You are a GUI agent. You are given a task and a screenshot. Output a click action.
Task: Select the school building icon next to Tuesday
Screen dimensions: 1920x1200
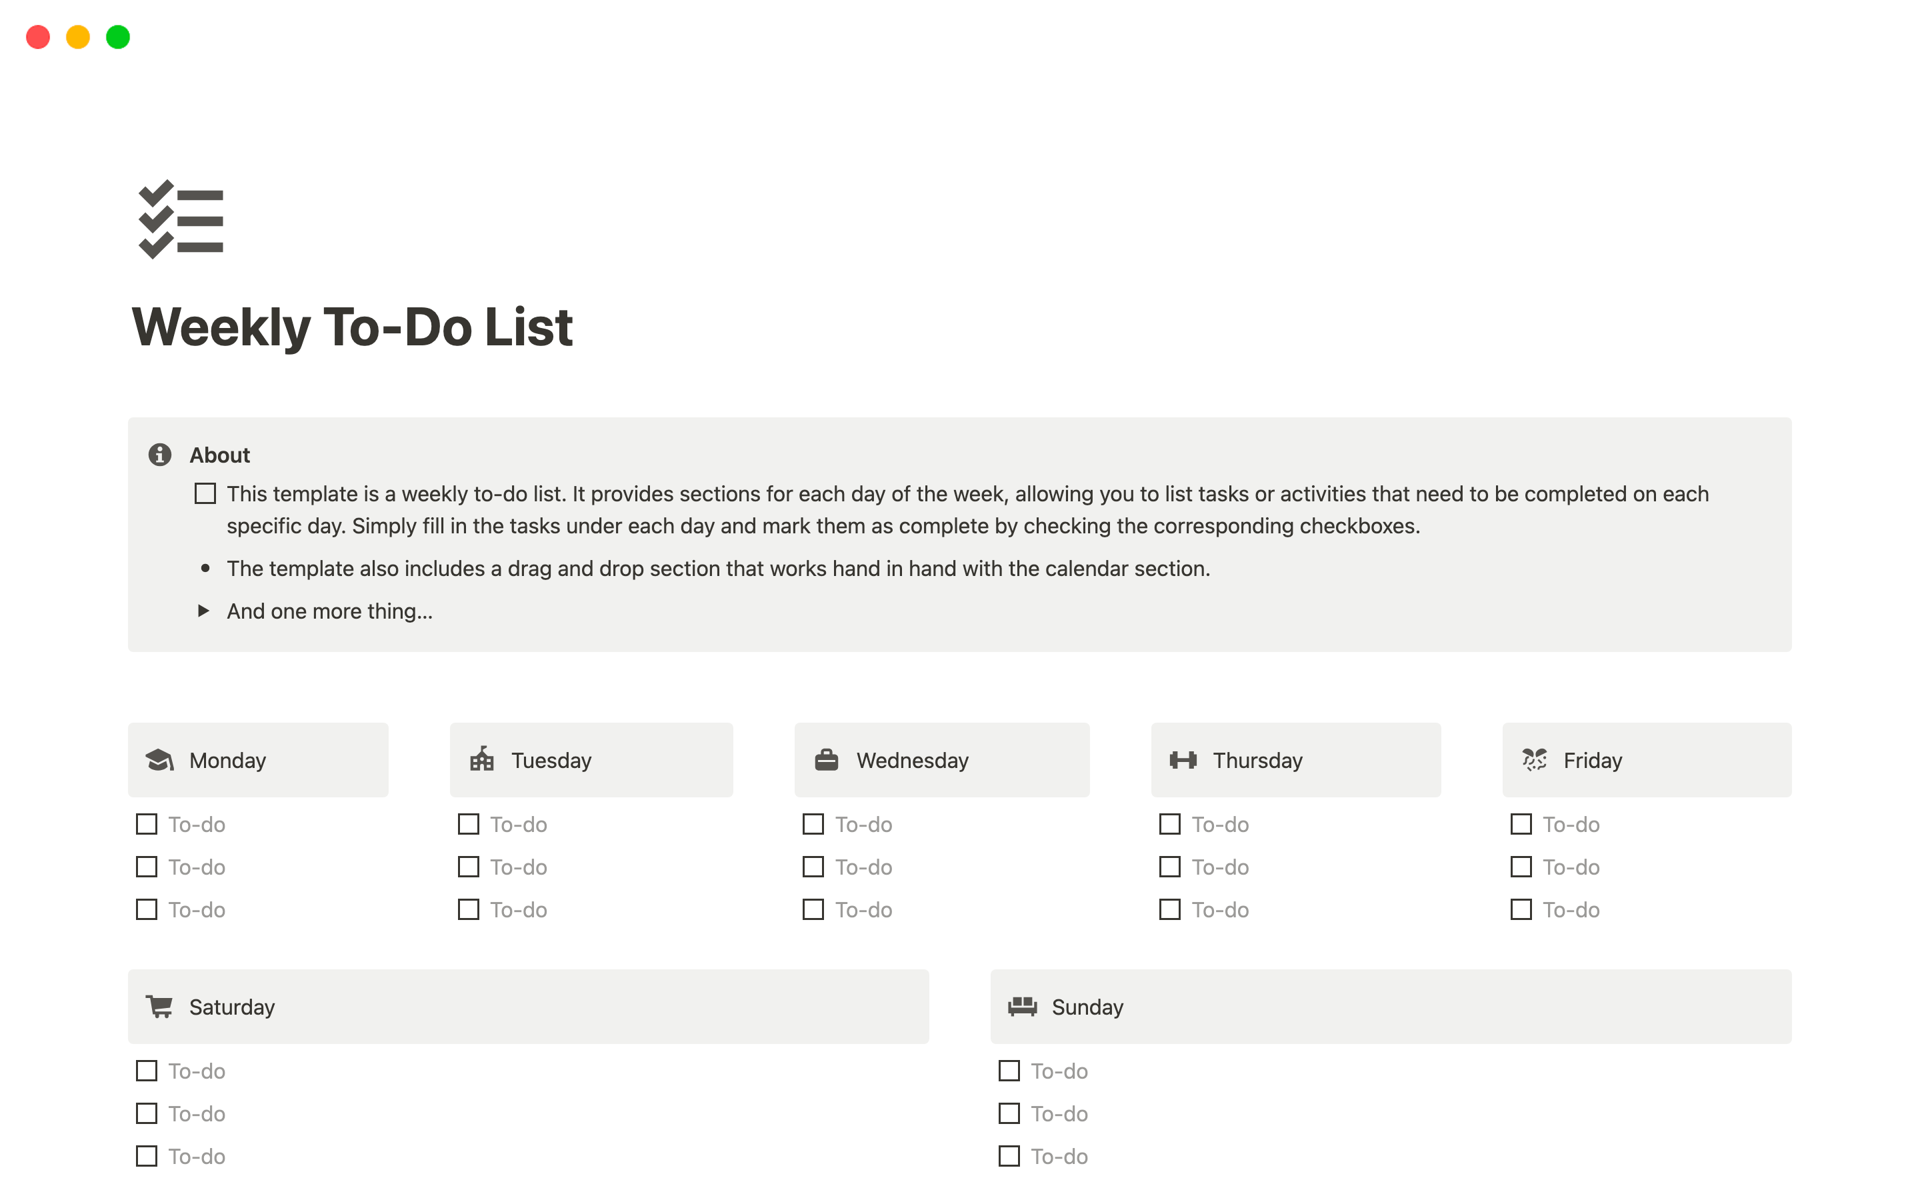[481, 760]
